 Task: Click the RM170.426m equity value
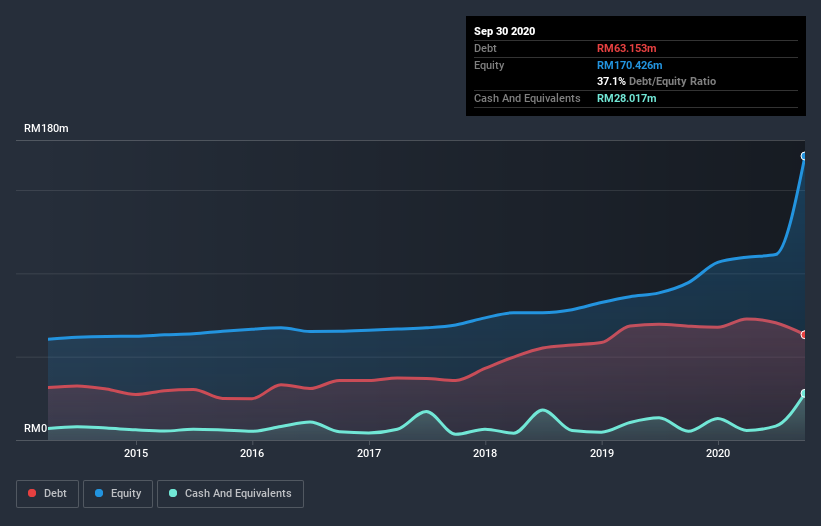[x=629, y=65]
